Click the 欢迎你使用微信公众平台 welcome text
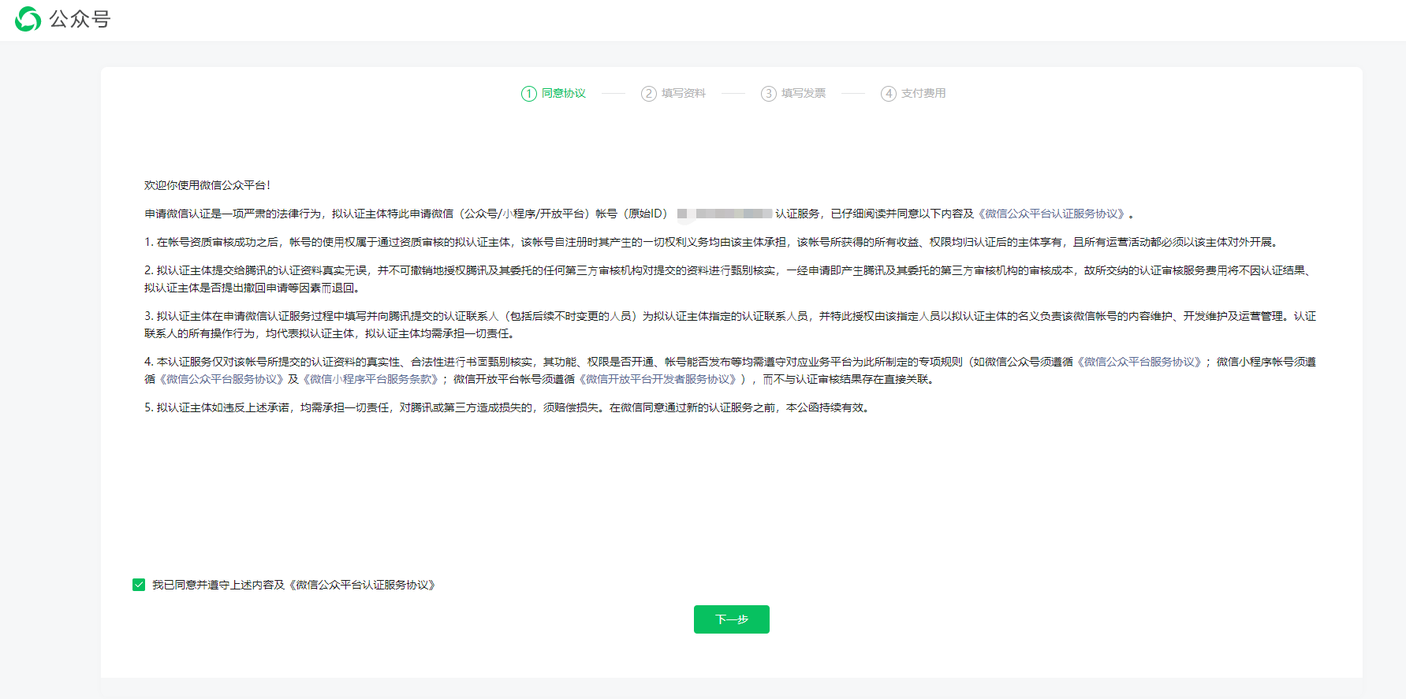1406x699 pixels. [207, 185]
